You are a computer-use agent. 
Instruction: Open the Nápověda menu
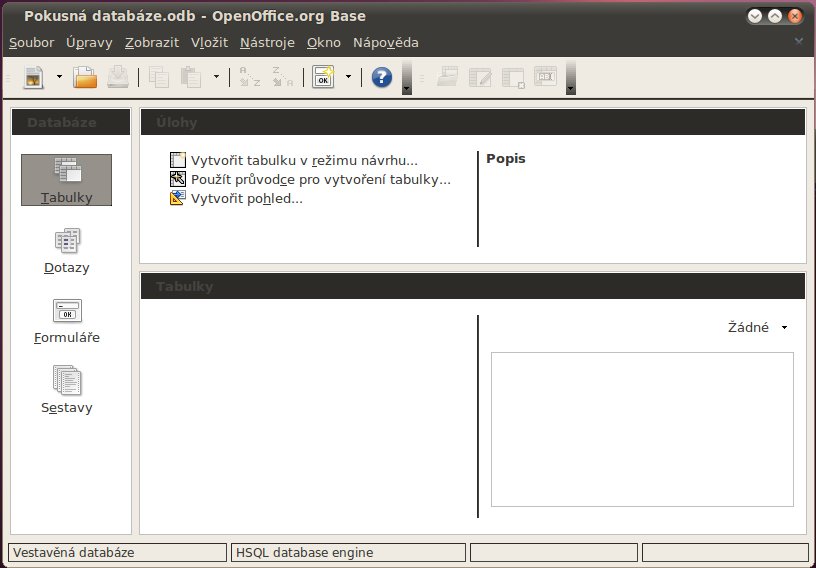click(386, 43)
